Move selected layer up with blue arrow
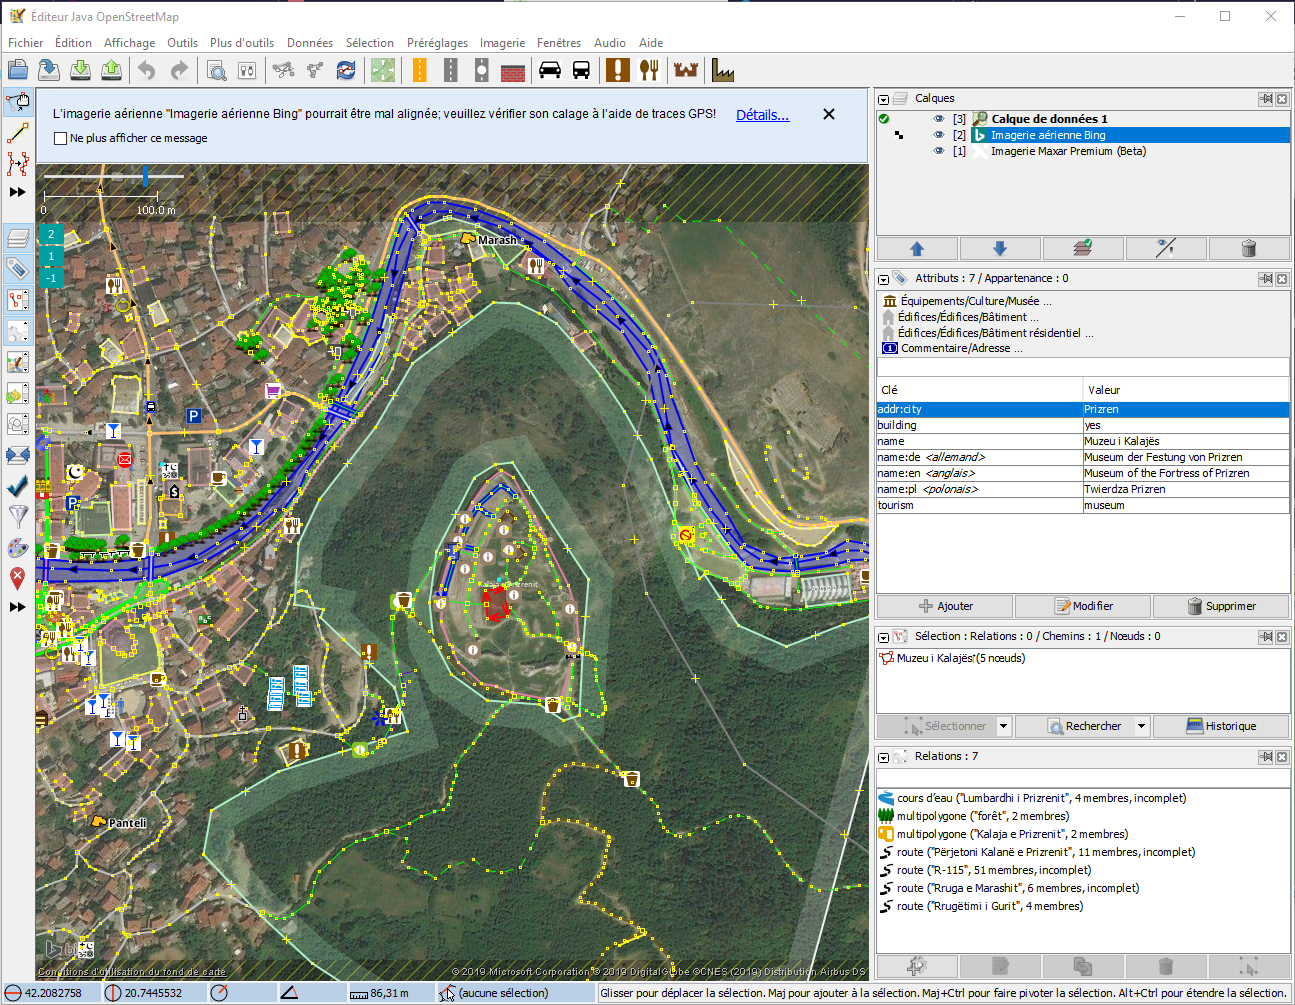1295x1005 pixels. tap(917, 248)
